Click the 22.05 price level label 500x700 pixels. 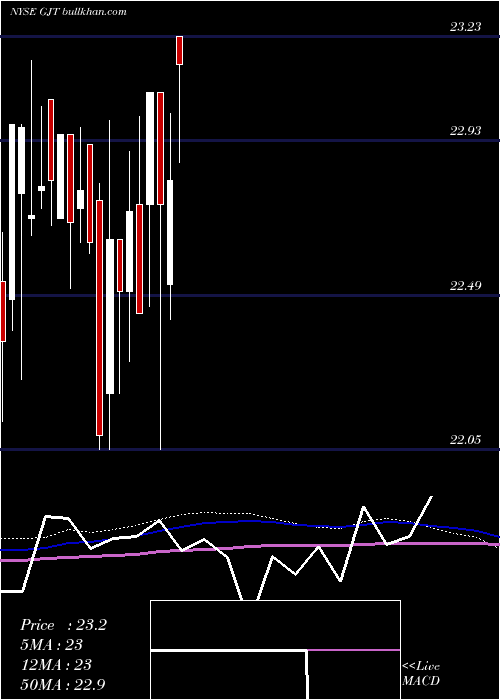(466, 440)
